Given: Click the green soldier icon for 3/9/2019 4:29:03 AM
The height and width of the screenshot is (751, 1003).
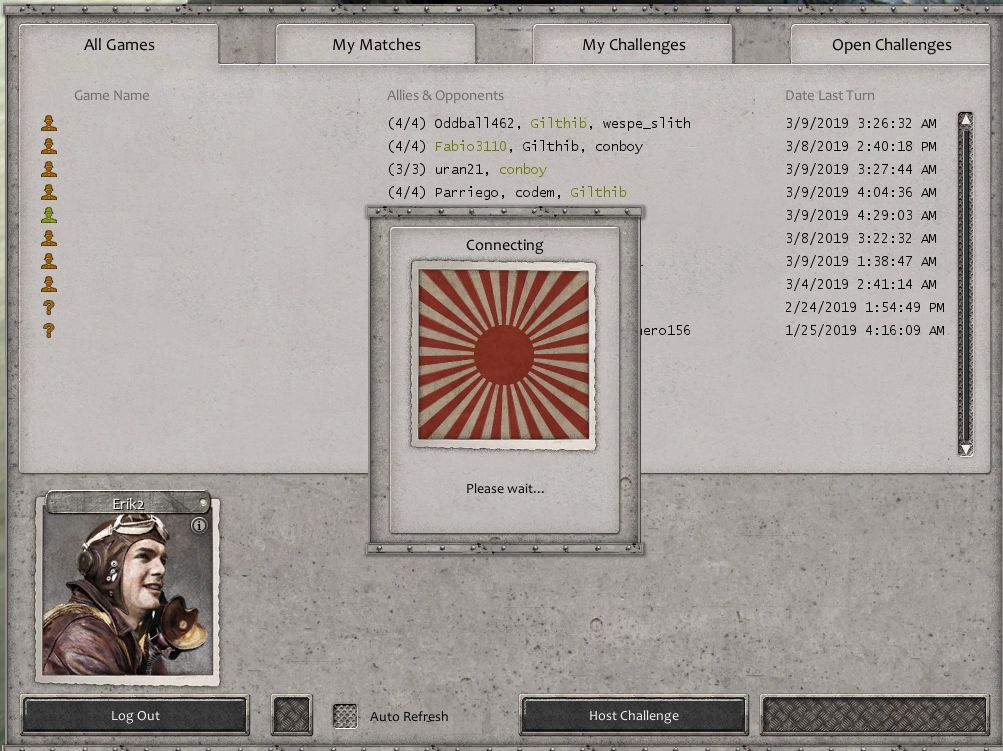Looking at the screenshot, I should click(49, 215).
